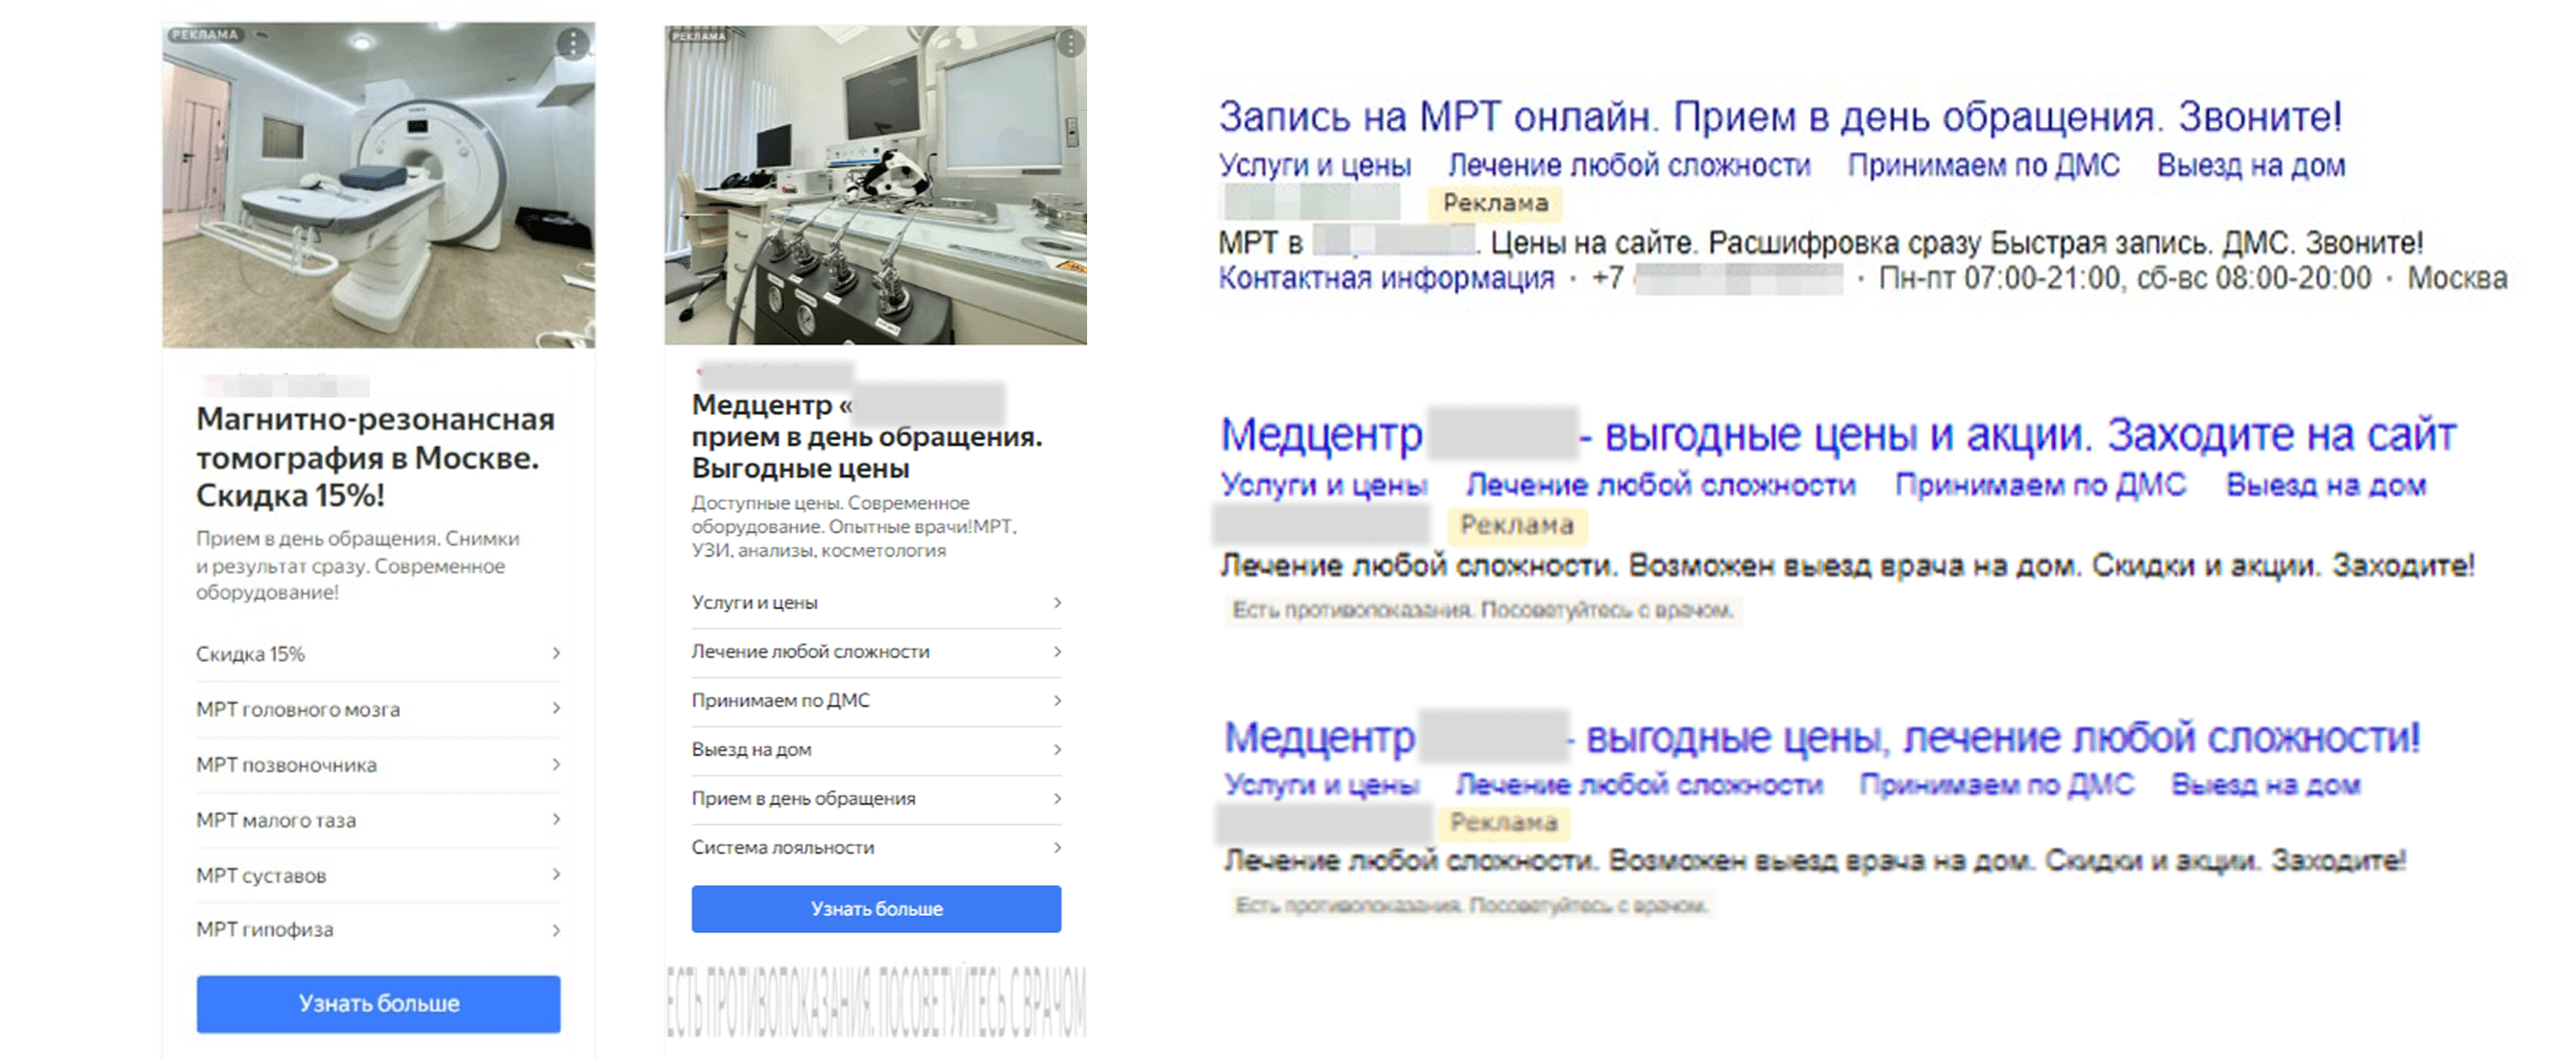Screen dimensions: 2576x1061
Task: Open three-dot menu on MRI ad image
Action: click(572, 43)
